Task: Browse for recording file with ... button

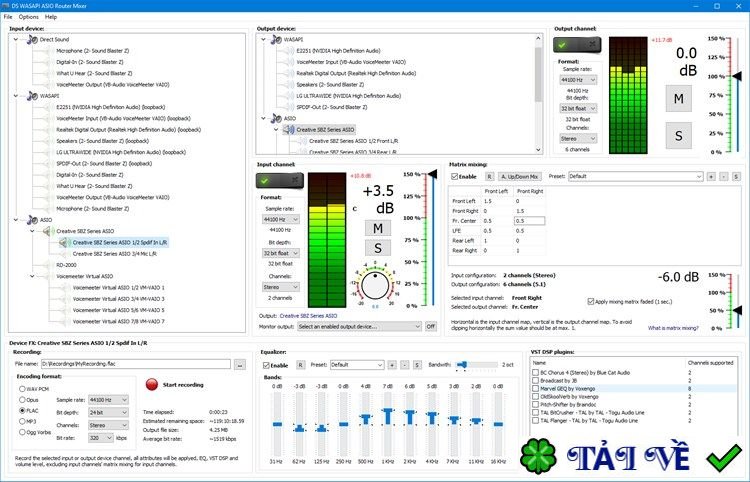Action: tap(240, 364)
